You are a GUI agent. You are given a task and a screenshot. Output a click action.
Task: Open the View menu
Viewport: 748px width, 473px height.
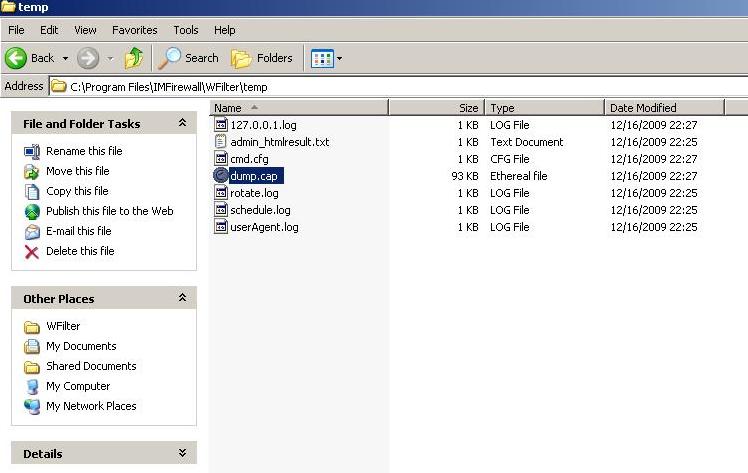(x=85, y=30)
